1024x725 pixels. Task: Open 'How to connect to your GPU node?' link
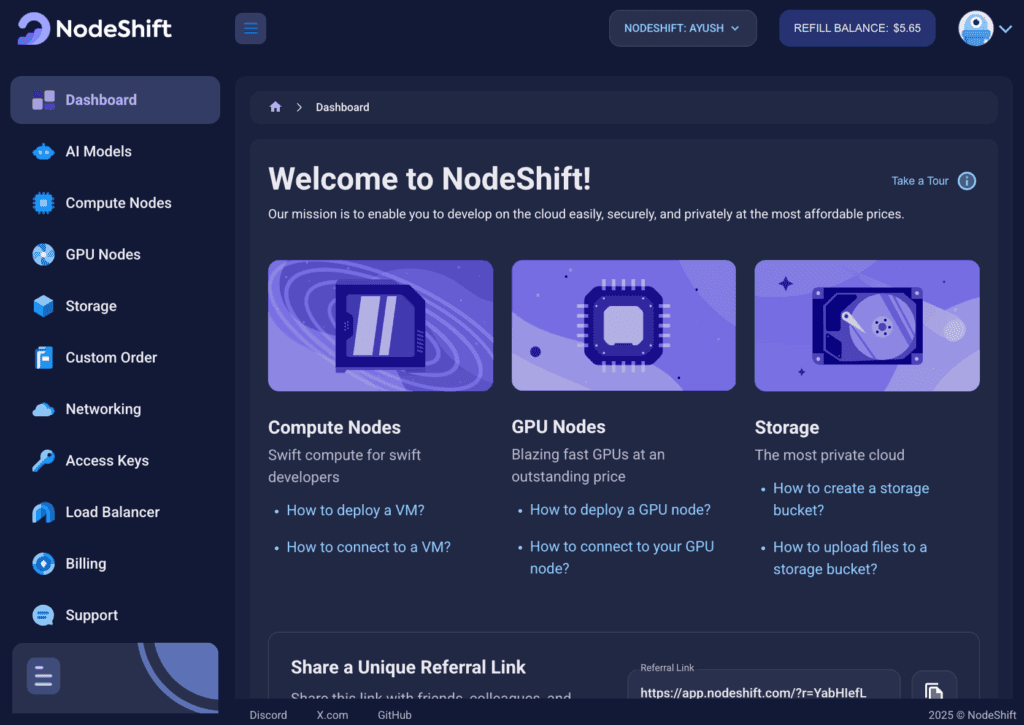622,557
